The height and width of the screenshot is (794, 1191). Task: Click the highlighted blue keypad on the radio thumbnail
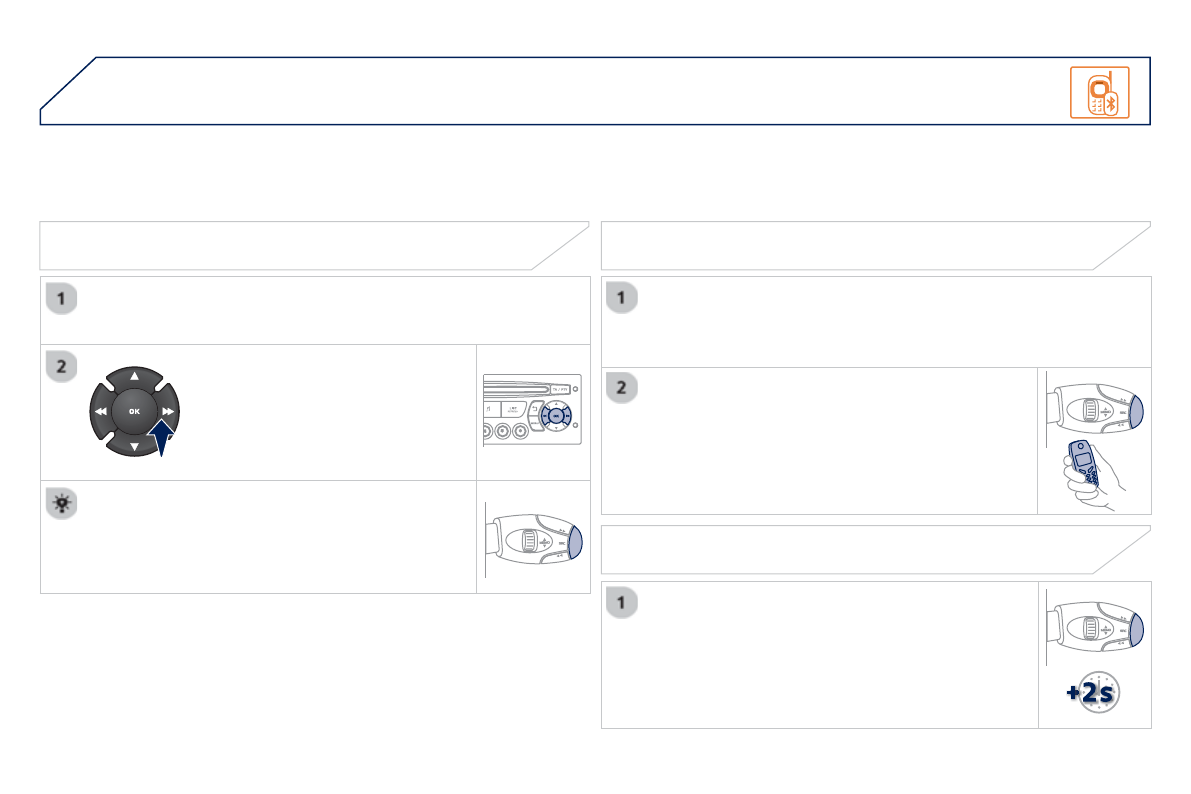point(557,414)
